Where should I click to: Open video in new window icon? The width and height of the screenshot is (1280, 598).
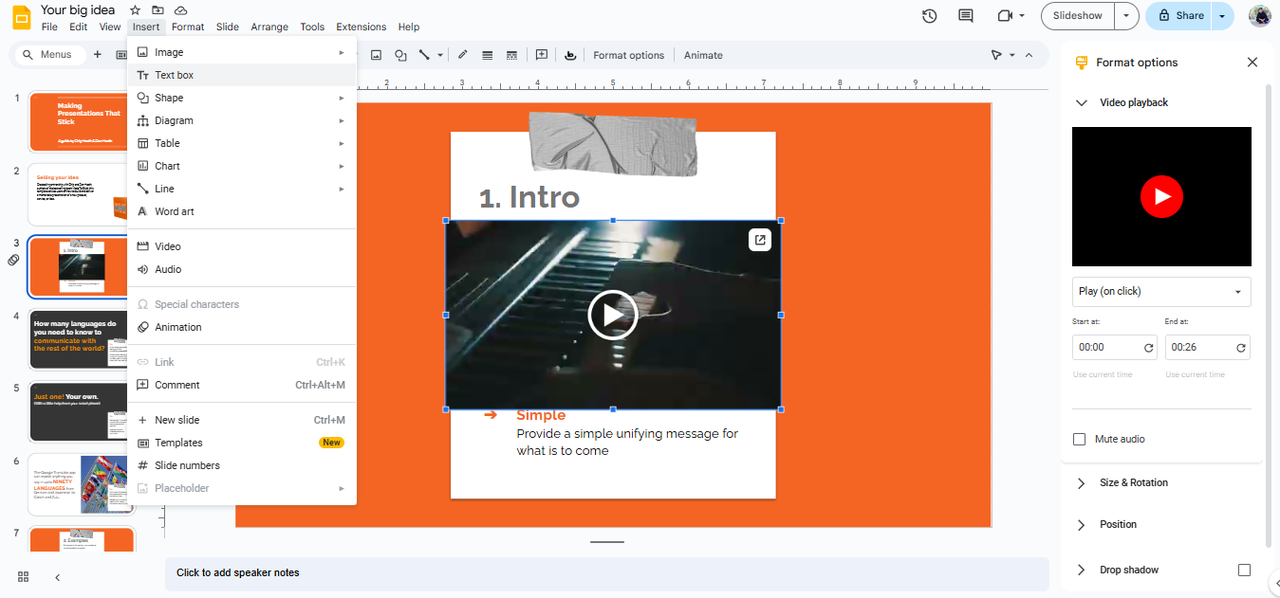pyautogui.click(x=760, y=239)
